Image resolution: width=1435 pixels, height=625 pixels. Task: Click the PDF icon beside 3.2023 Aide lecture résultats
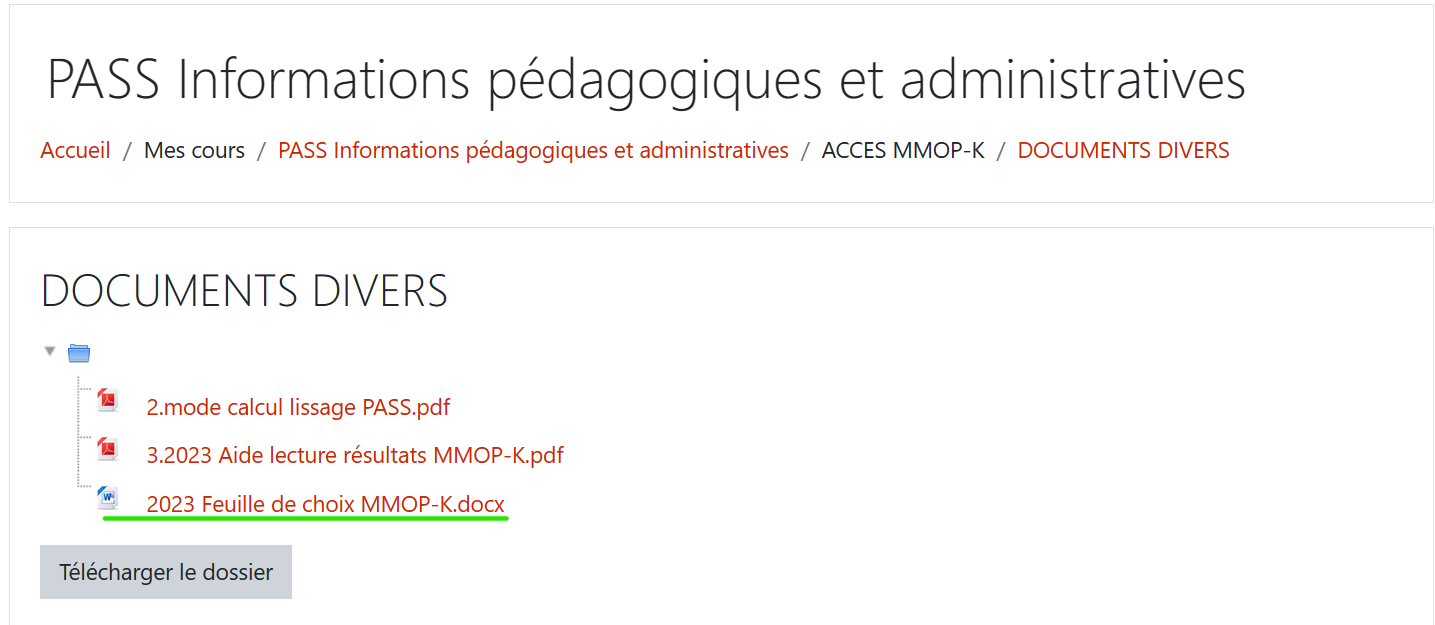coord(107,449)
